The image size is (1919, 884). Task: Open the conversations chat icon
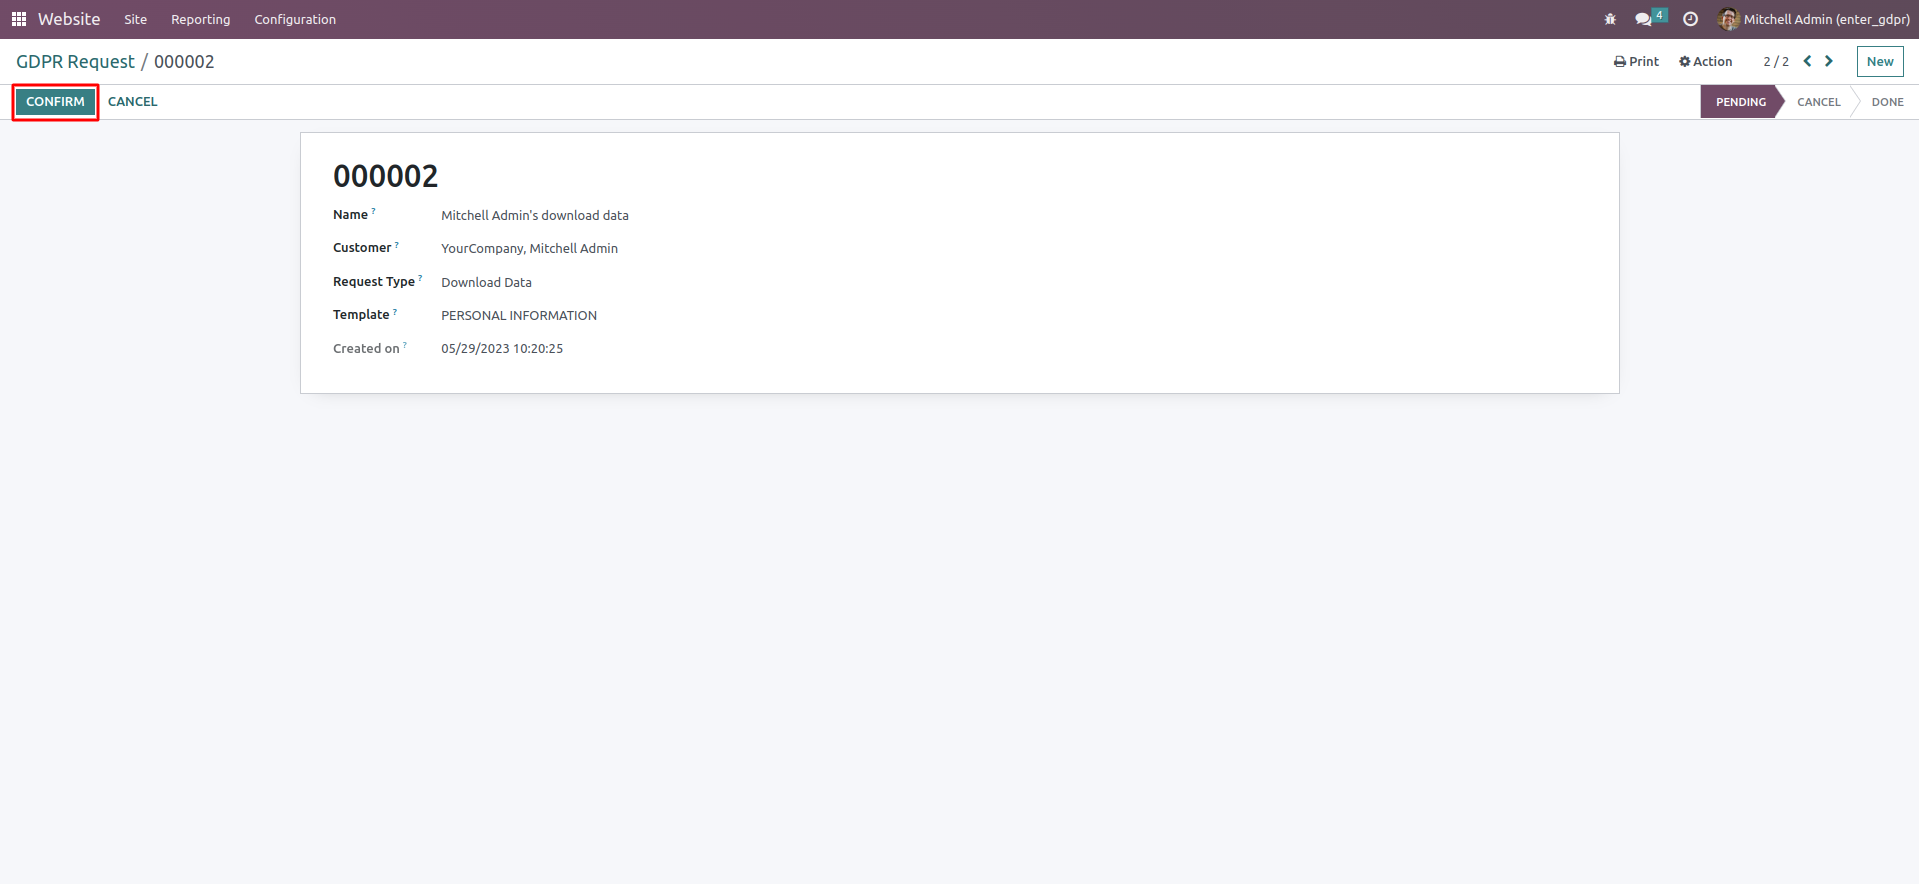1643,19
